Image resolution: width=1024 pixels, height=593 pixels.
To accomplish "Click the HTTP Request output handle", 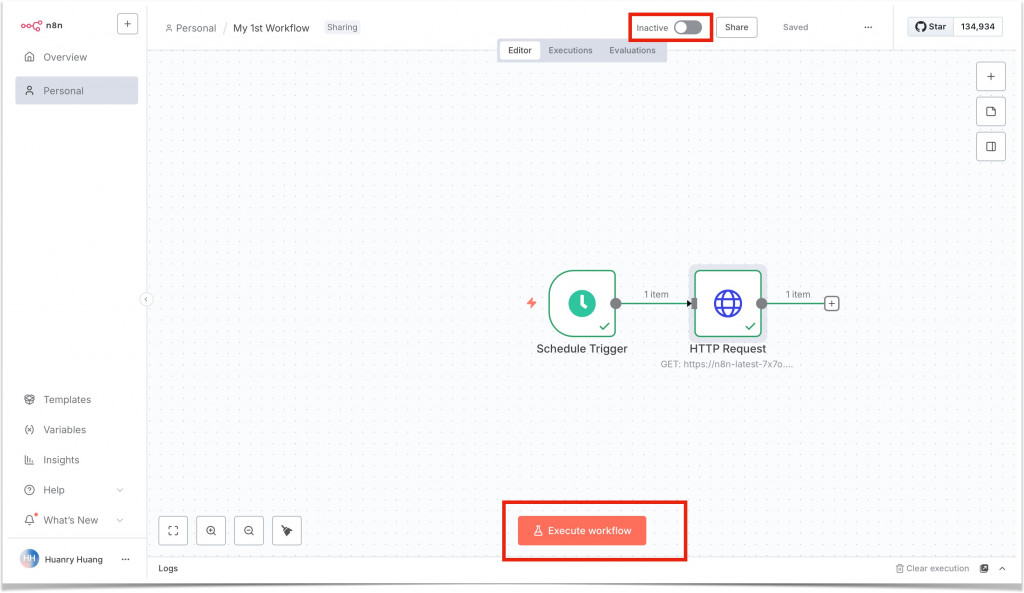I will [x=761, y=303].
